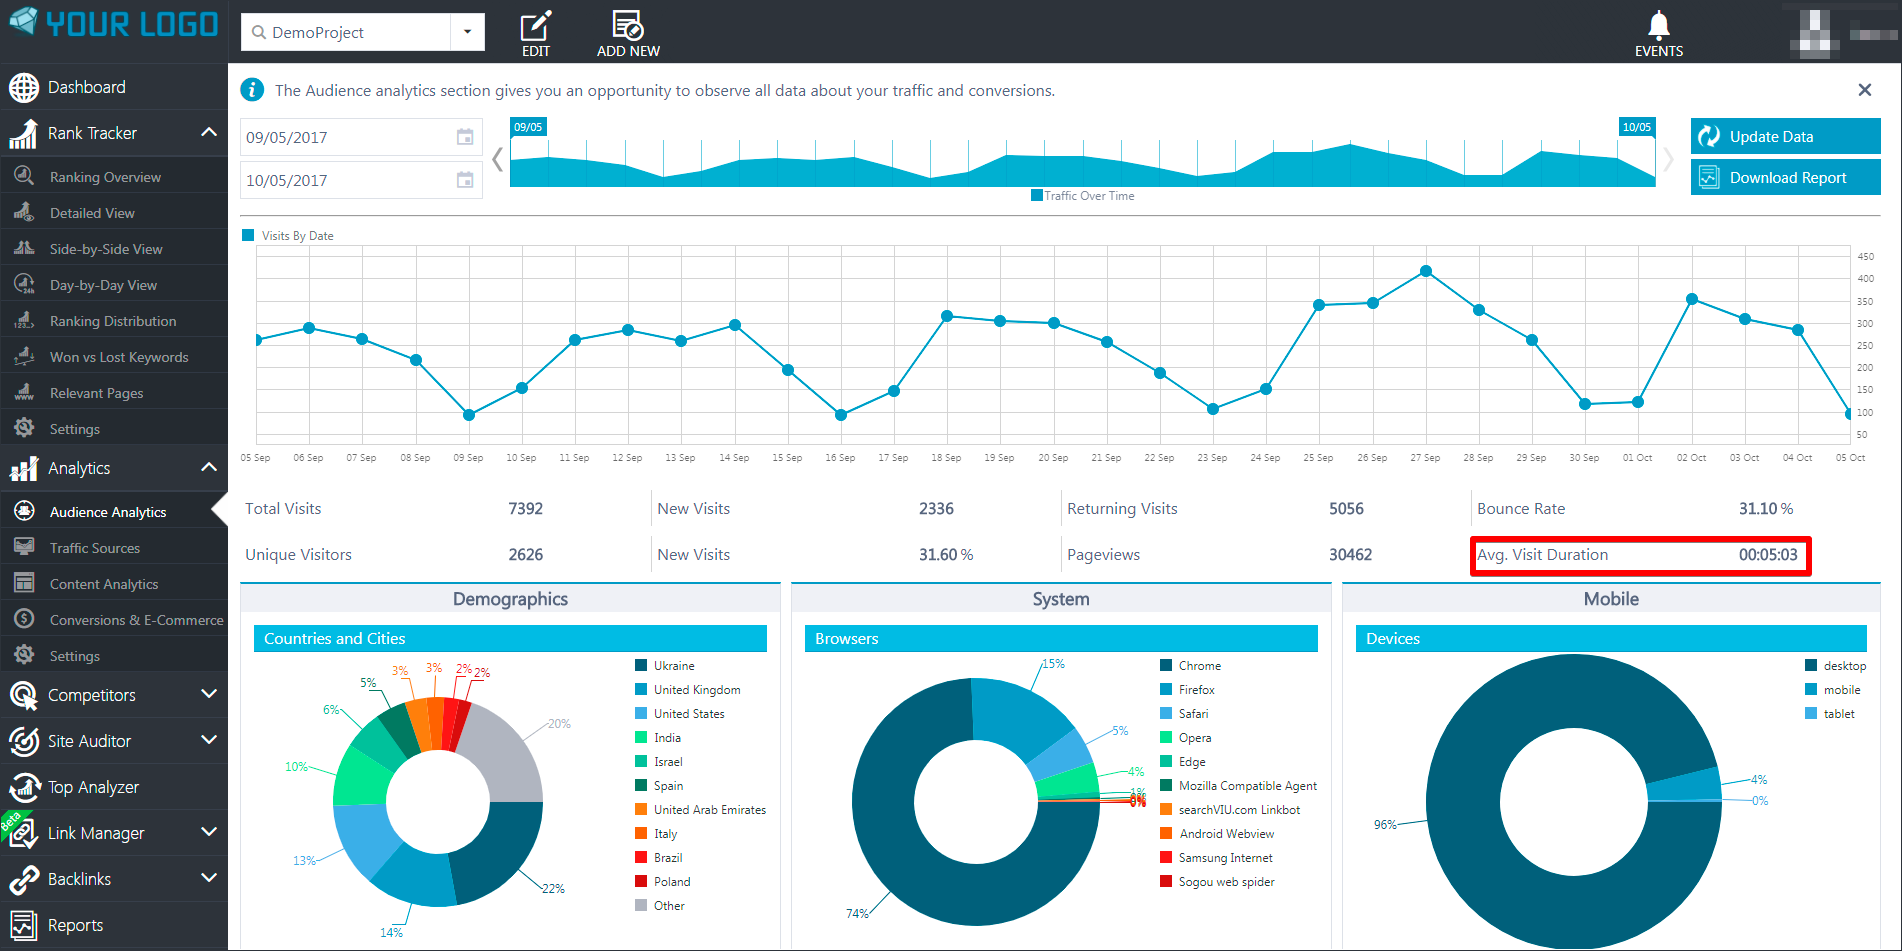Open calendar picker for 10/05/2017 end date

pos(465,180)
